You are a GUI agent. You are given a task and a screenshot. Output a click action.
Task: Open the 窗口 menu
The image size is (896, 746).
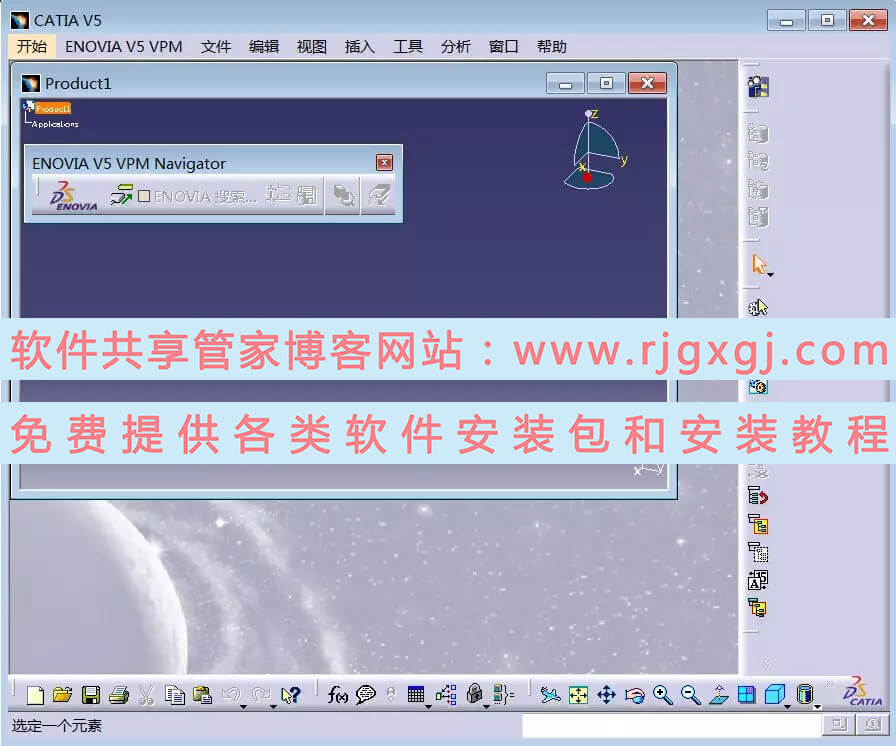[x=503, y=46]
